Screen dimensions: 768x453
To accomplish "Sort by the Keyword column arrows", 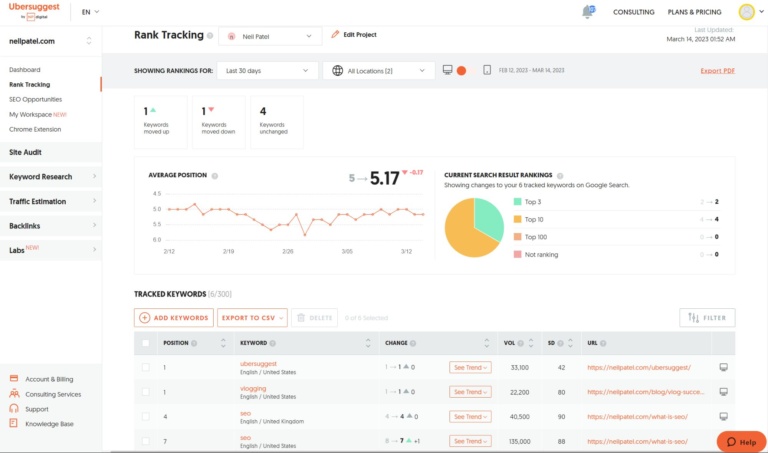I will coord(368,343).
